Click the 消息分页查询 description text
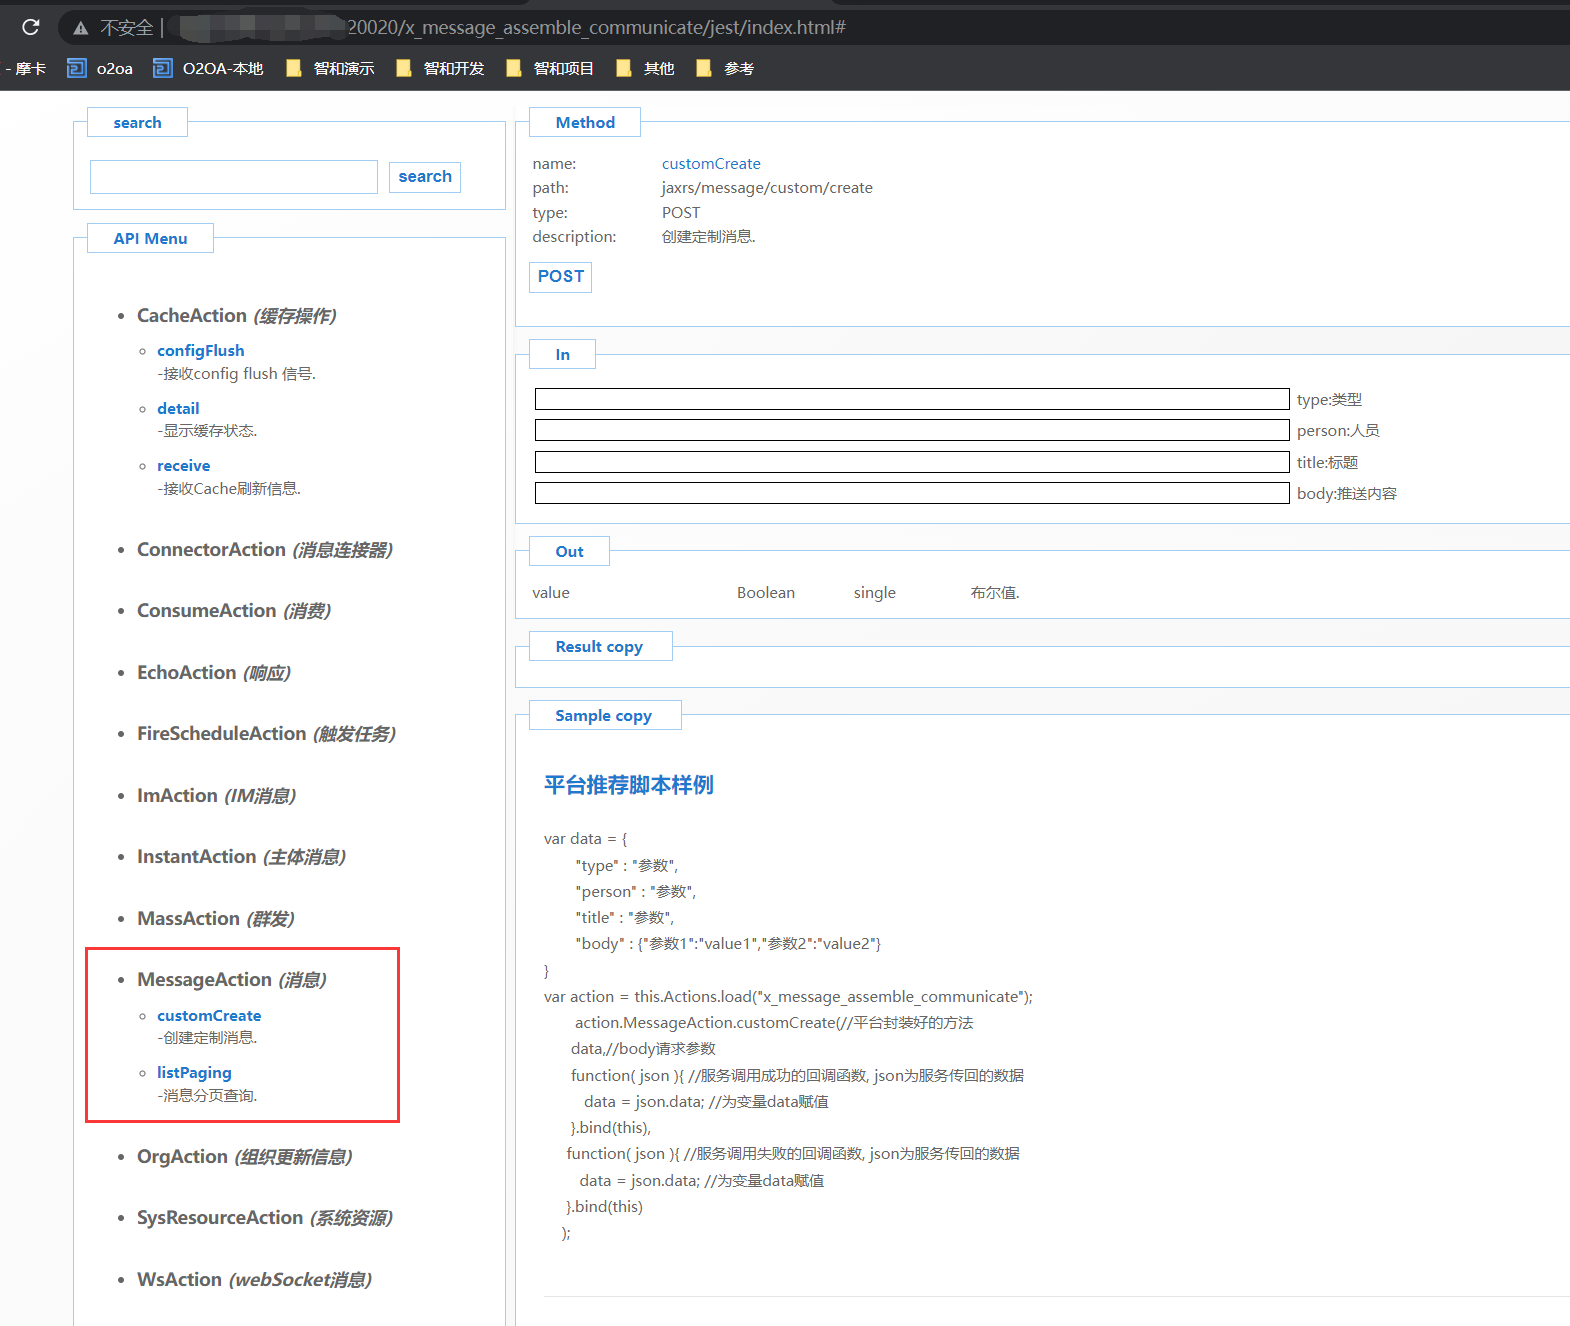 [207, 1096]
